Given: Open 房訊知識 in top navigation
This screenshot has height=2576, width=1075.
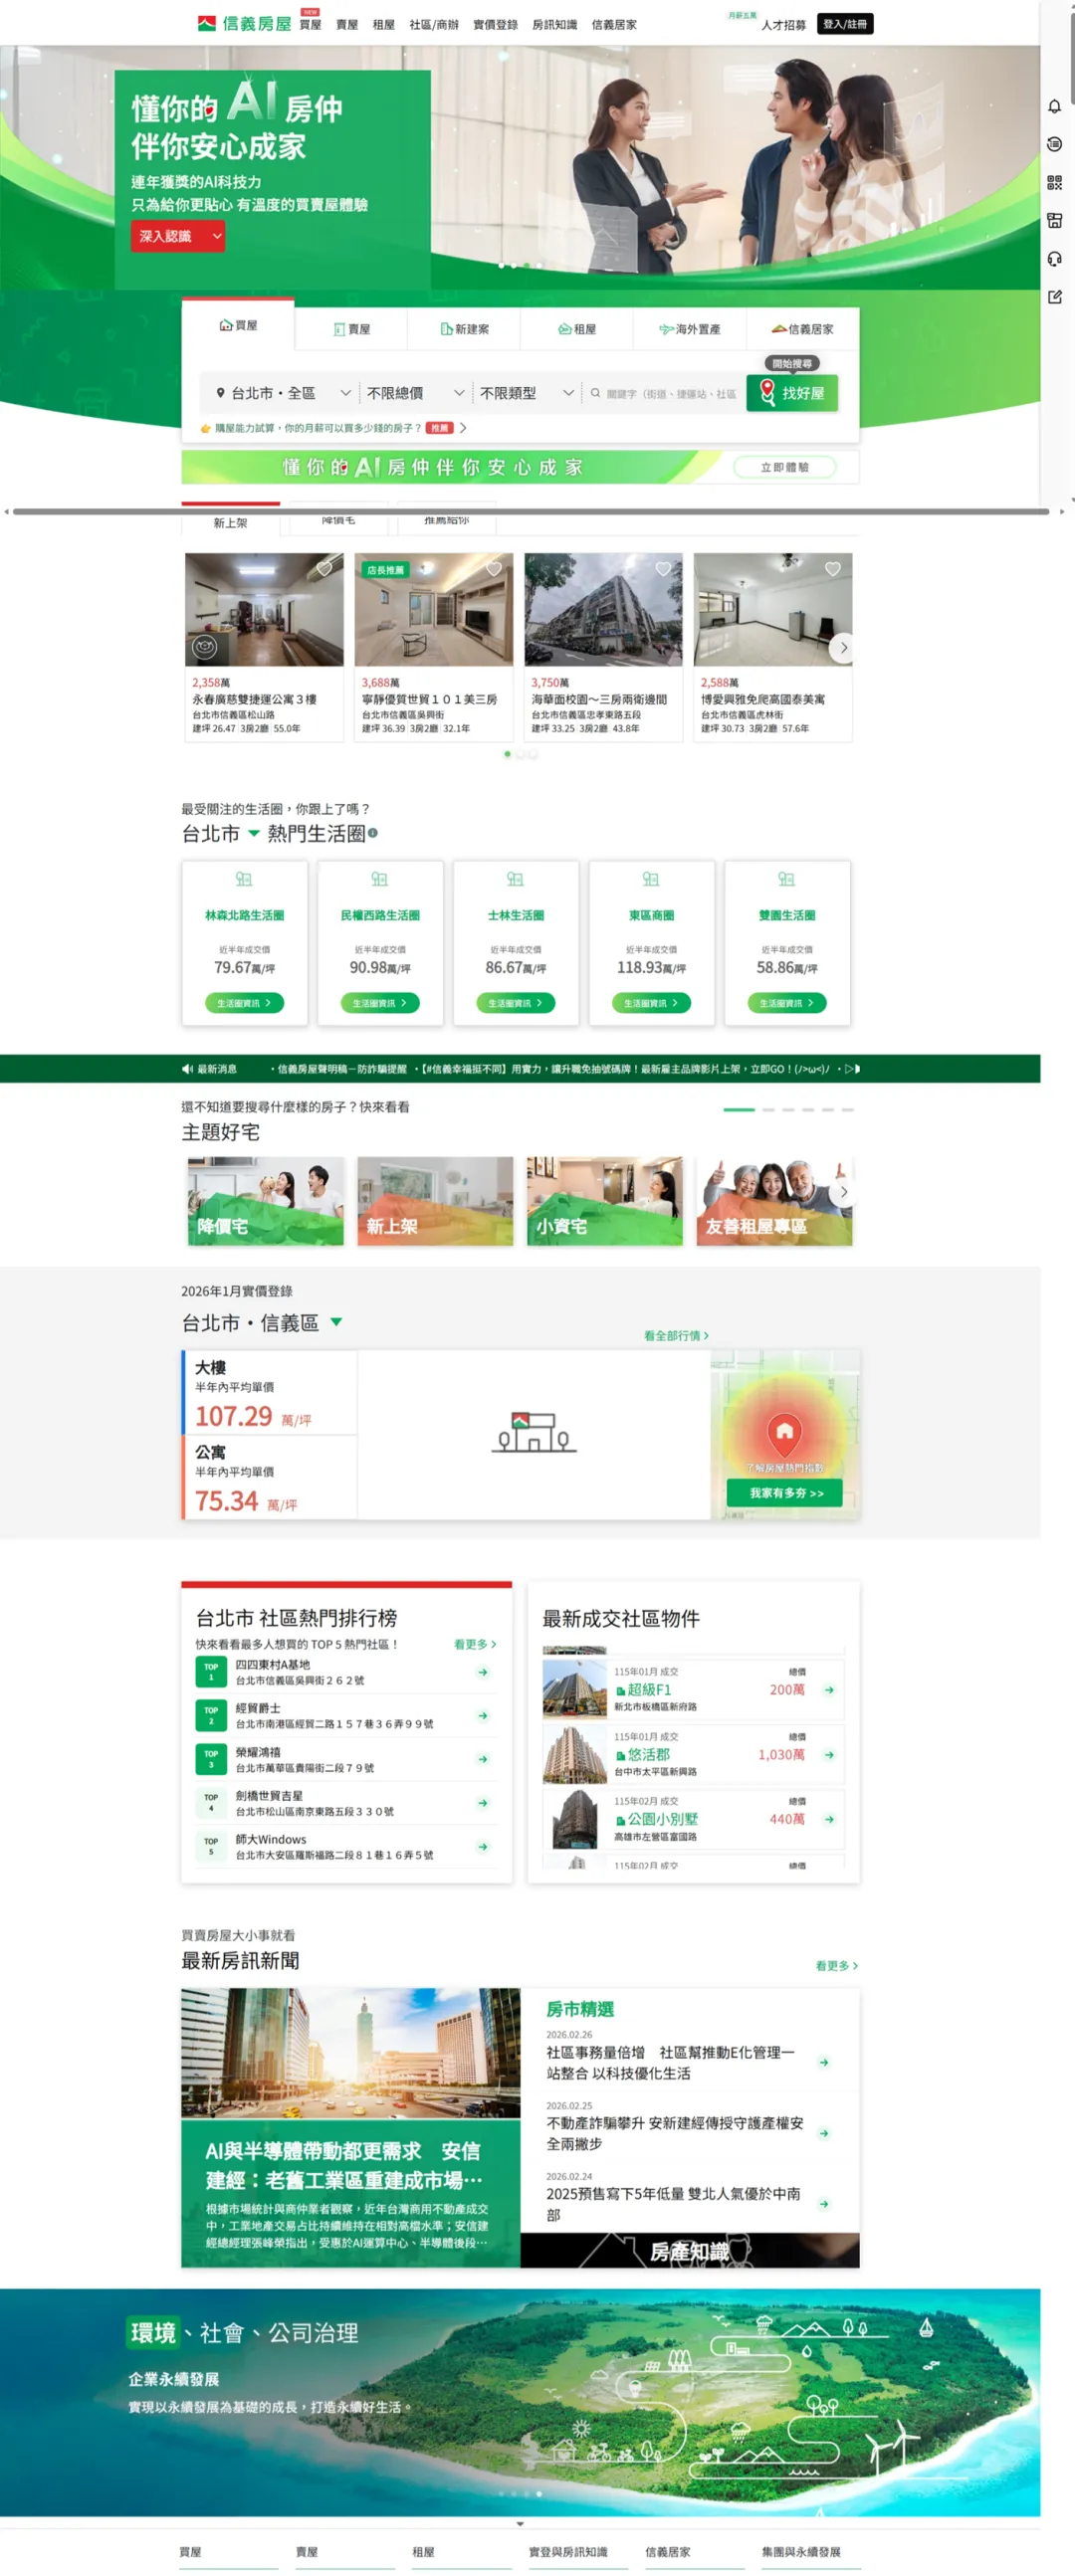Looking at the screenshot, I should tap(554, 24).
